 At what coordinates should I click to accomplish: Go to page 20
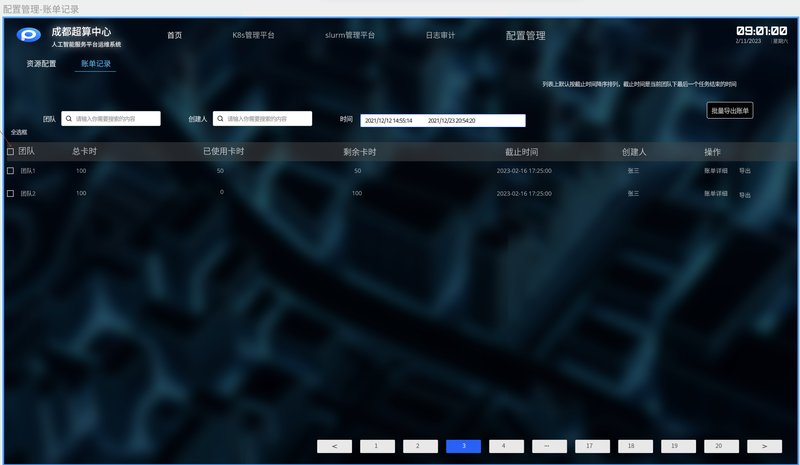pos(721,446)
